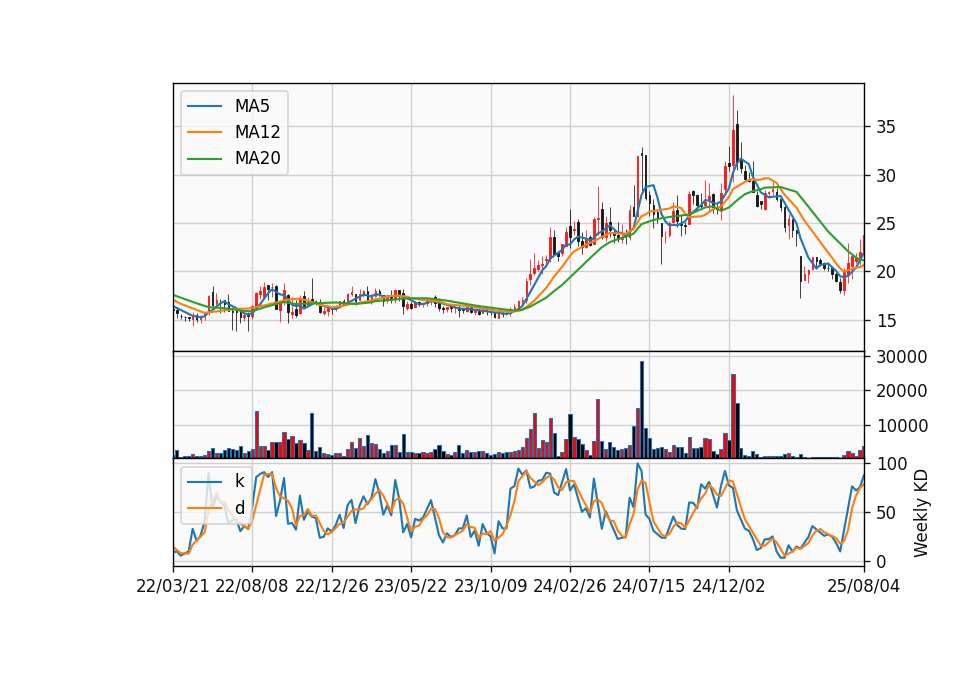Click the MA5 legend label
Screen dimensions: 960x690
(252, 106)
